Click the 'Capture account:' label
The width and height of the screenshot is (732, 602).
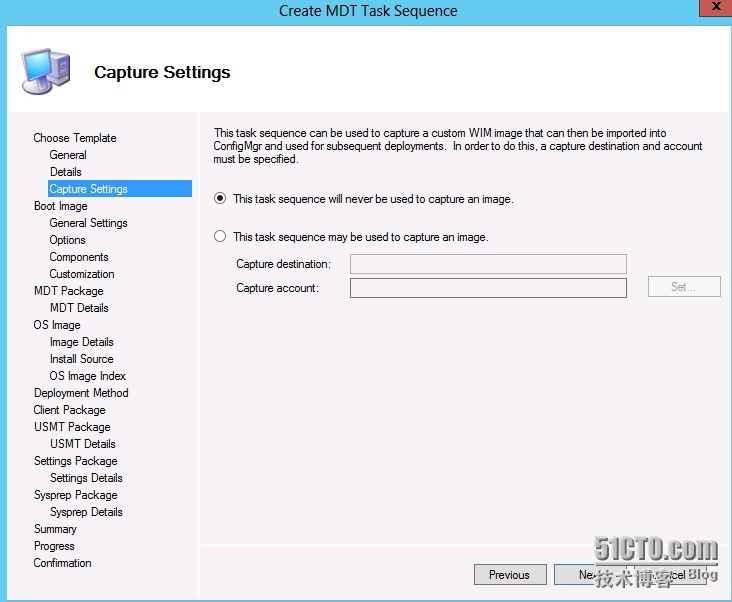coord(277,288)
